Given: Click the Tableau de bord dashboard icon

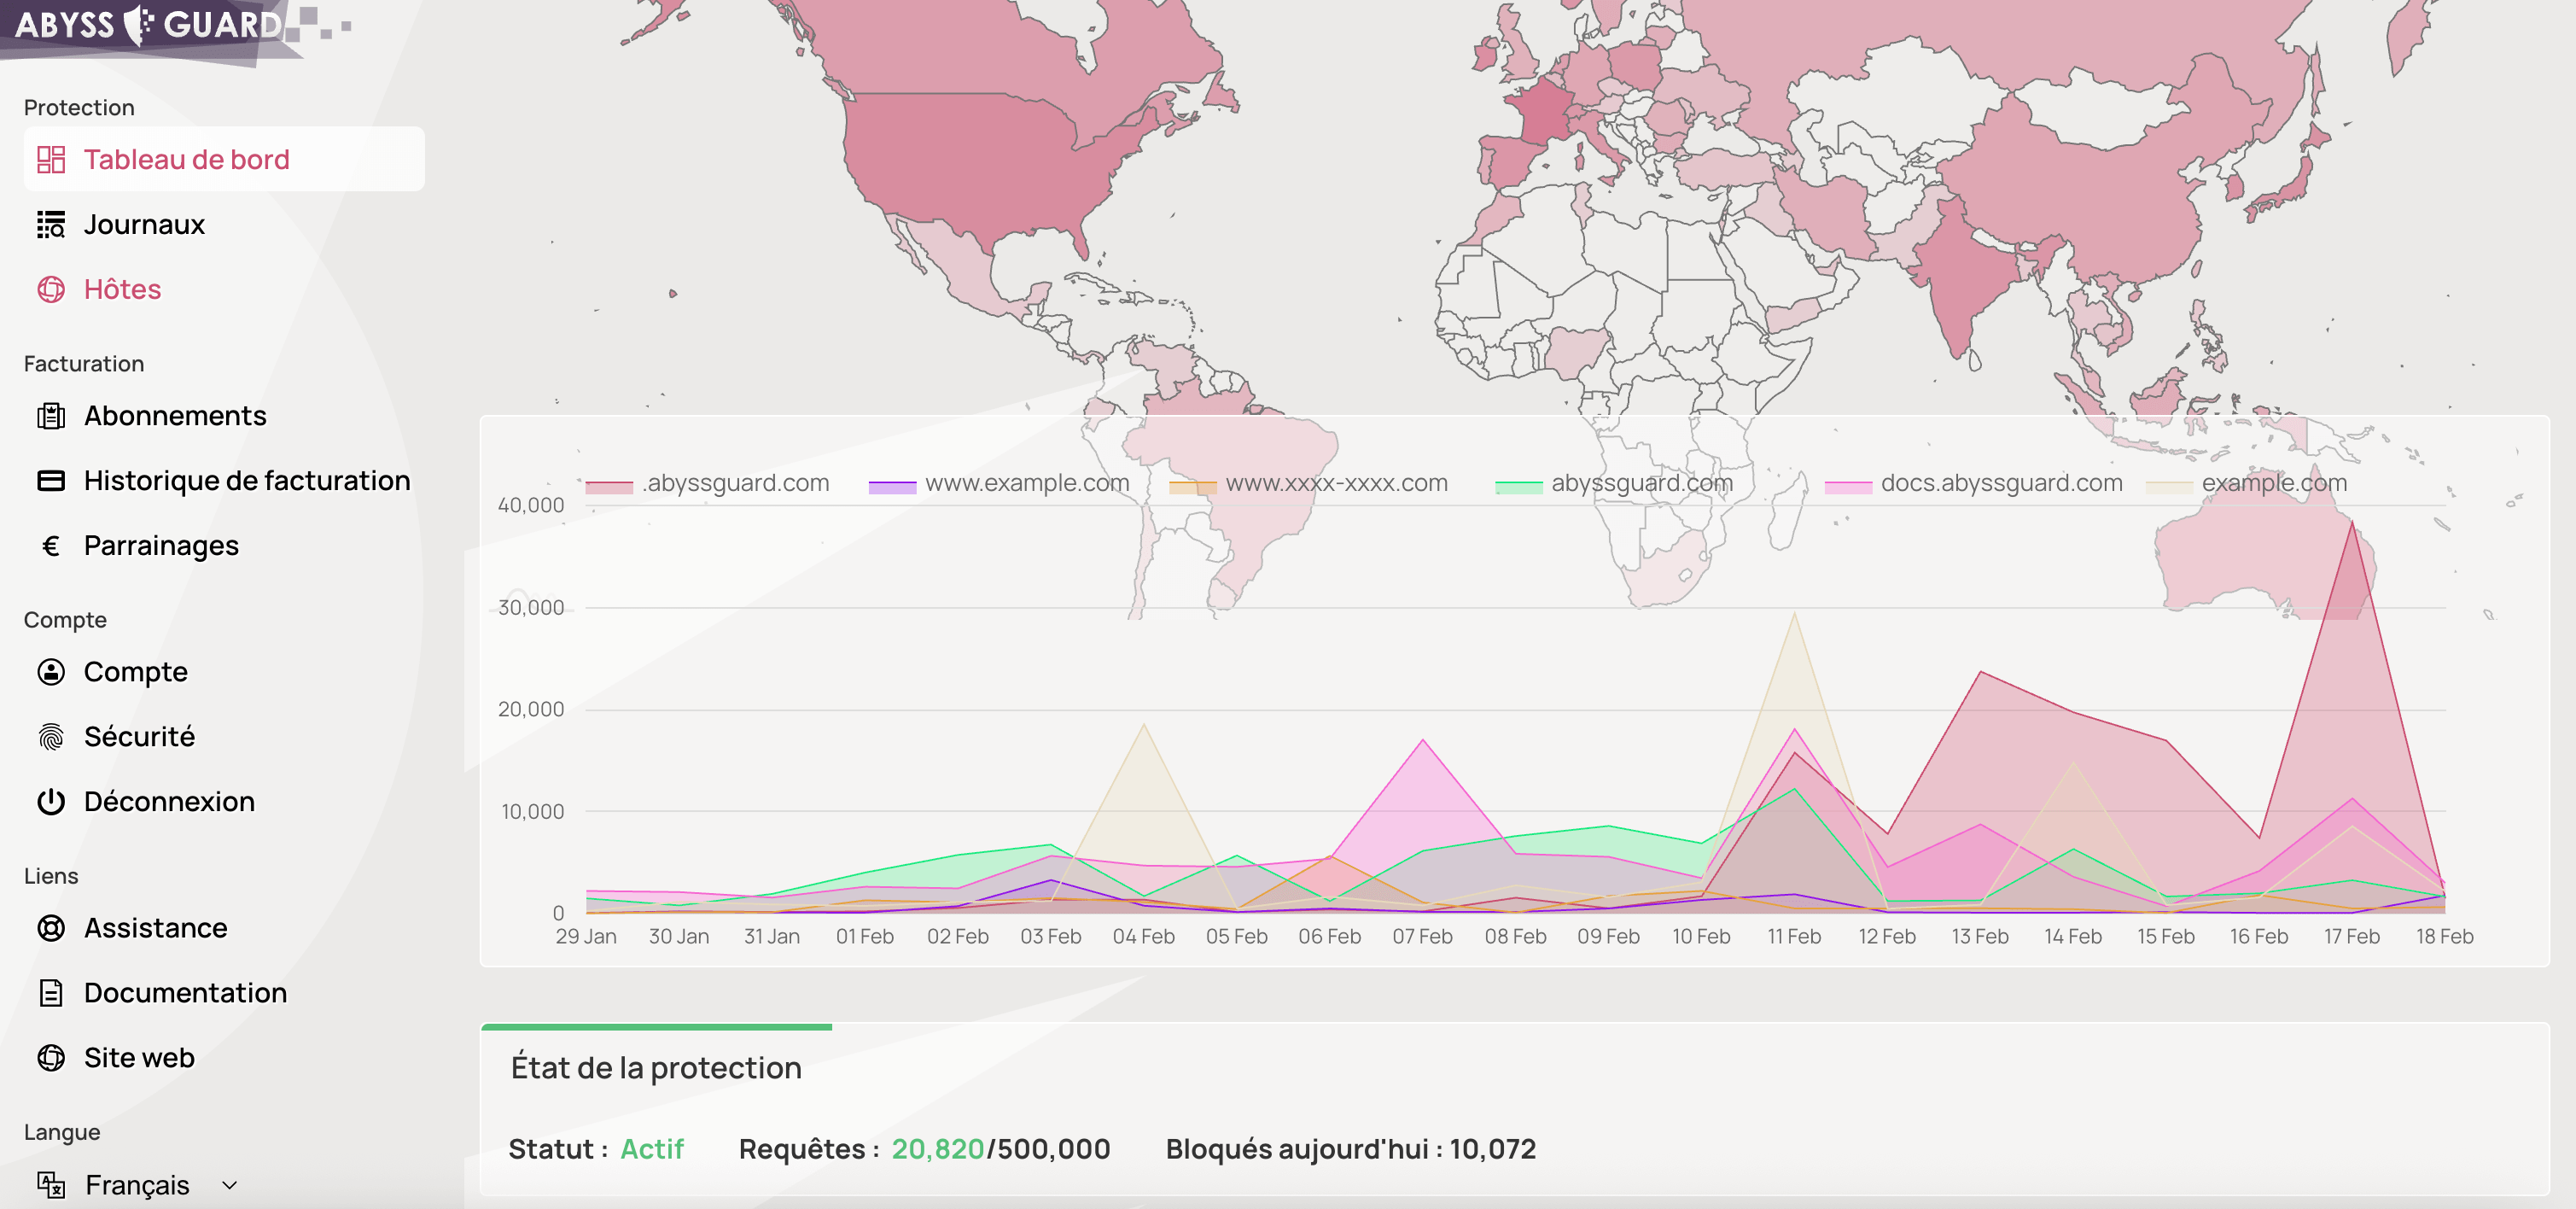Looking at the screenshot, I should point(51,160).
